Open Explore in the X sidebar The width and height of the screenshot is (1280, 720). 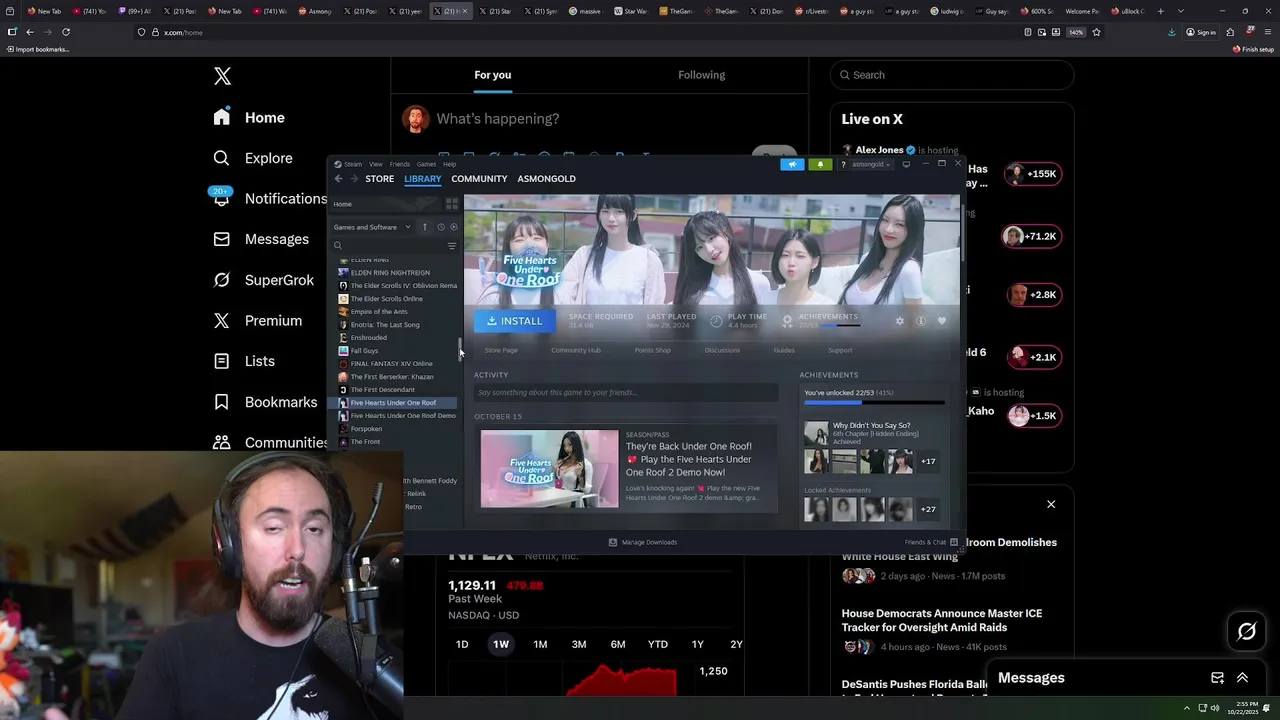[x=253, y=158]
